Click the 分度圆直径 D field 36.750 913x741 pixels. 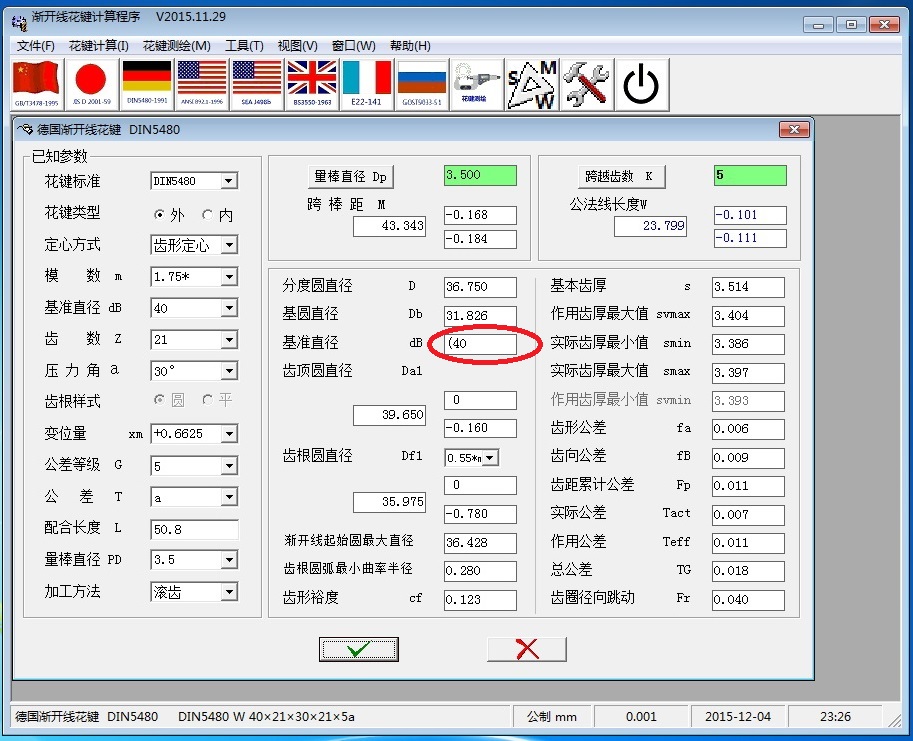[x=480, y=287]
